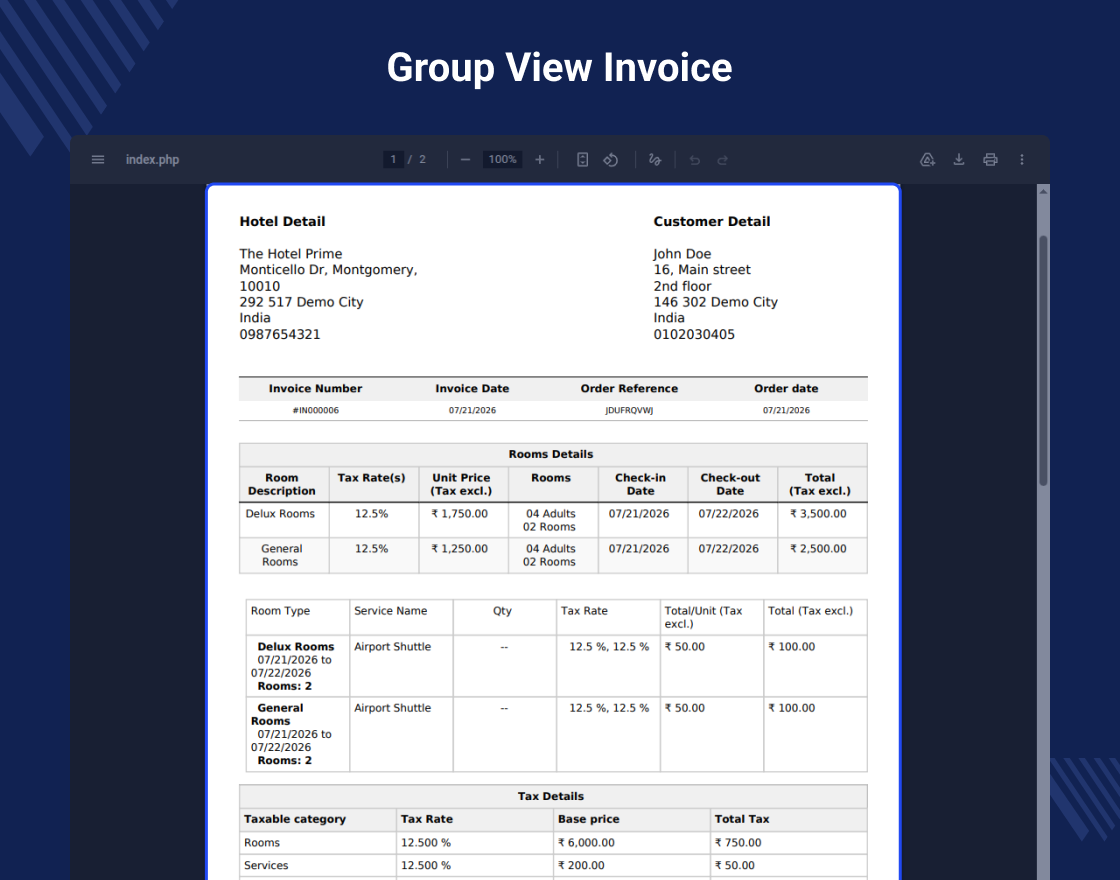Click the undo arrow icon
Viewport: 1120px width, 880px height.
pos(694,160)
